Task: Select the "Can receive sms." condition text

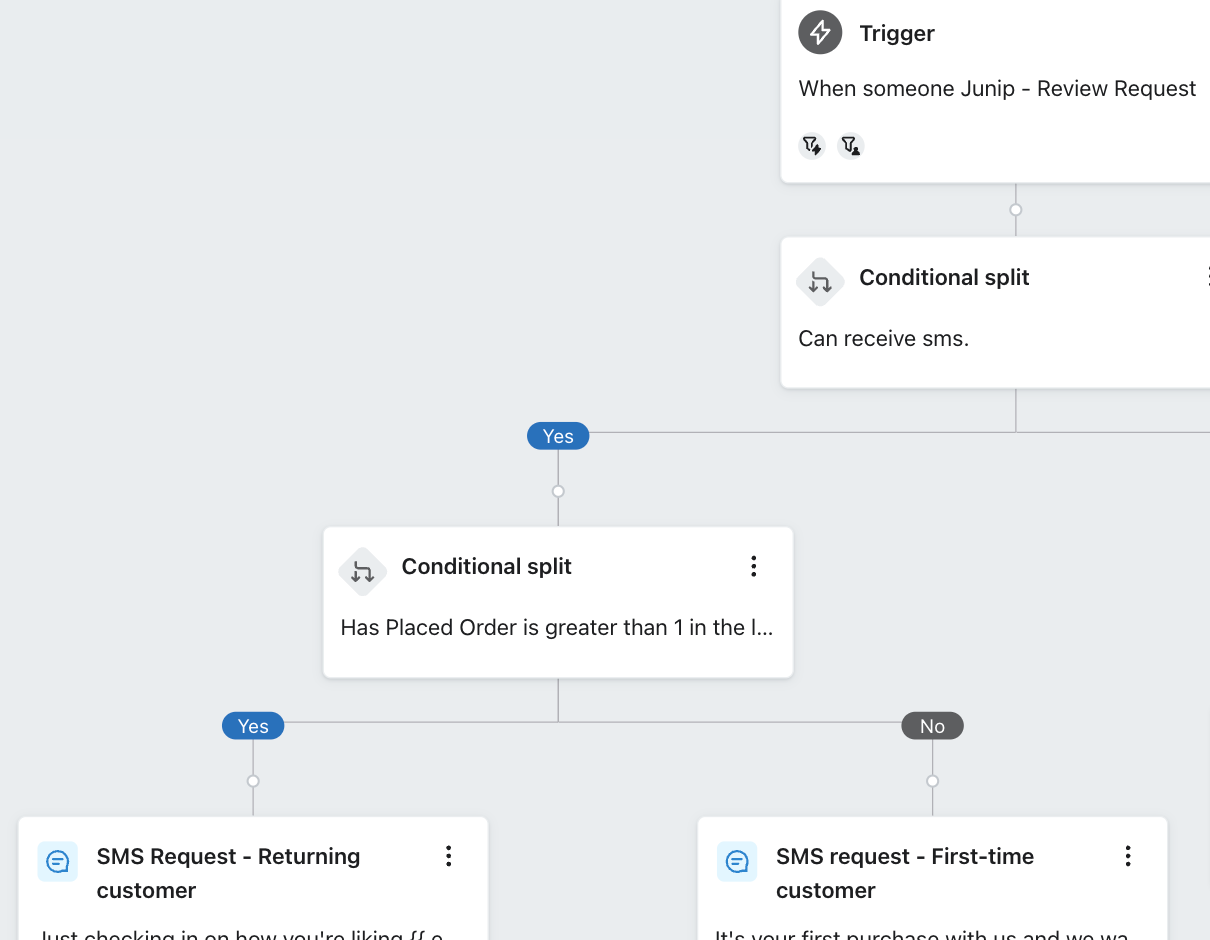Action: point(884,339)
